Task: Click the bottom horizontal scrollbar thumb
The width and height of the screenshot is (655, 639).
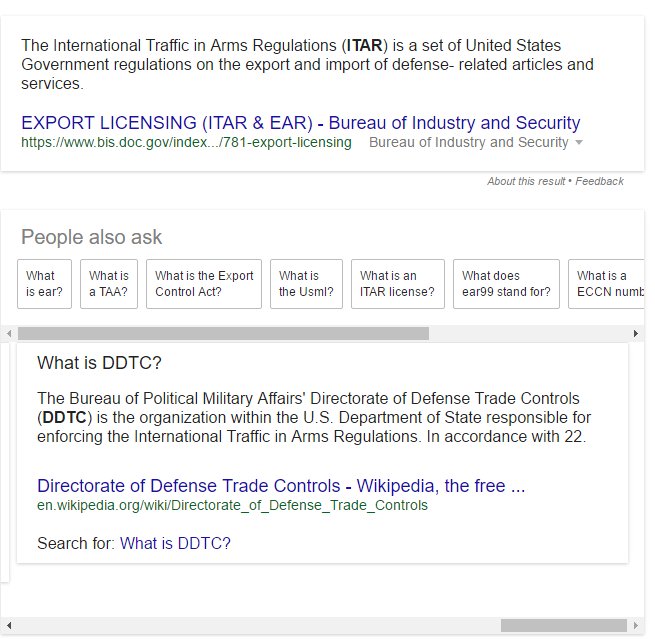Action: coord(563,625)
